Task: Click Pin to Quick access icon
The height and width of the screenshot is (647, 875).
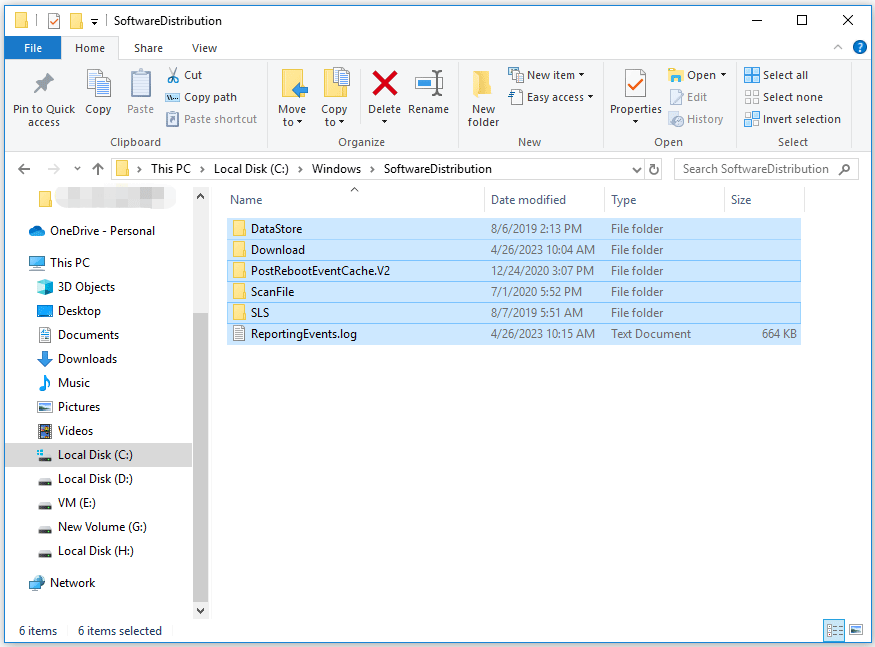Action: click(44, 84)
